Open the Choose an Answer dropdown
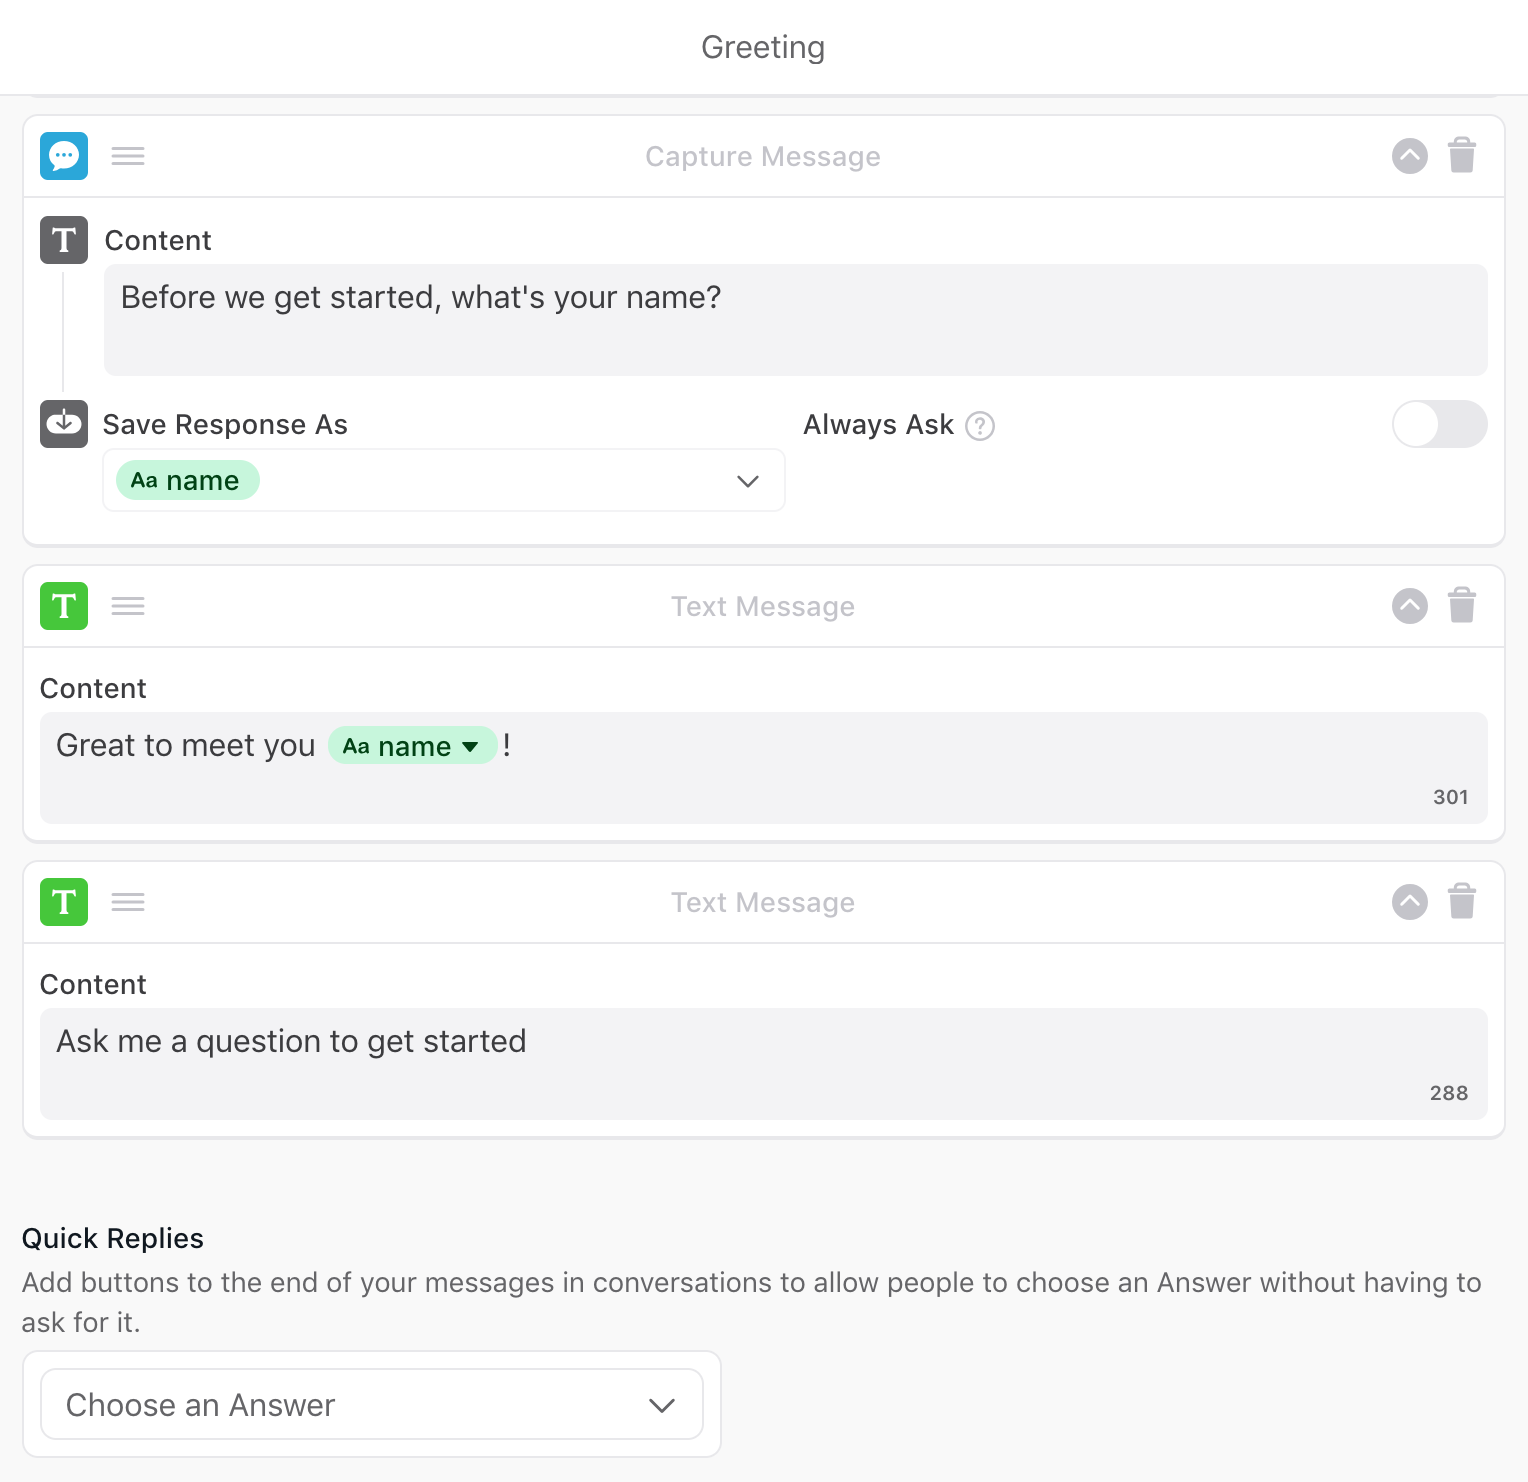 [371, 1405]
